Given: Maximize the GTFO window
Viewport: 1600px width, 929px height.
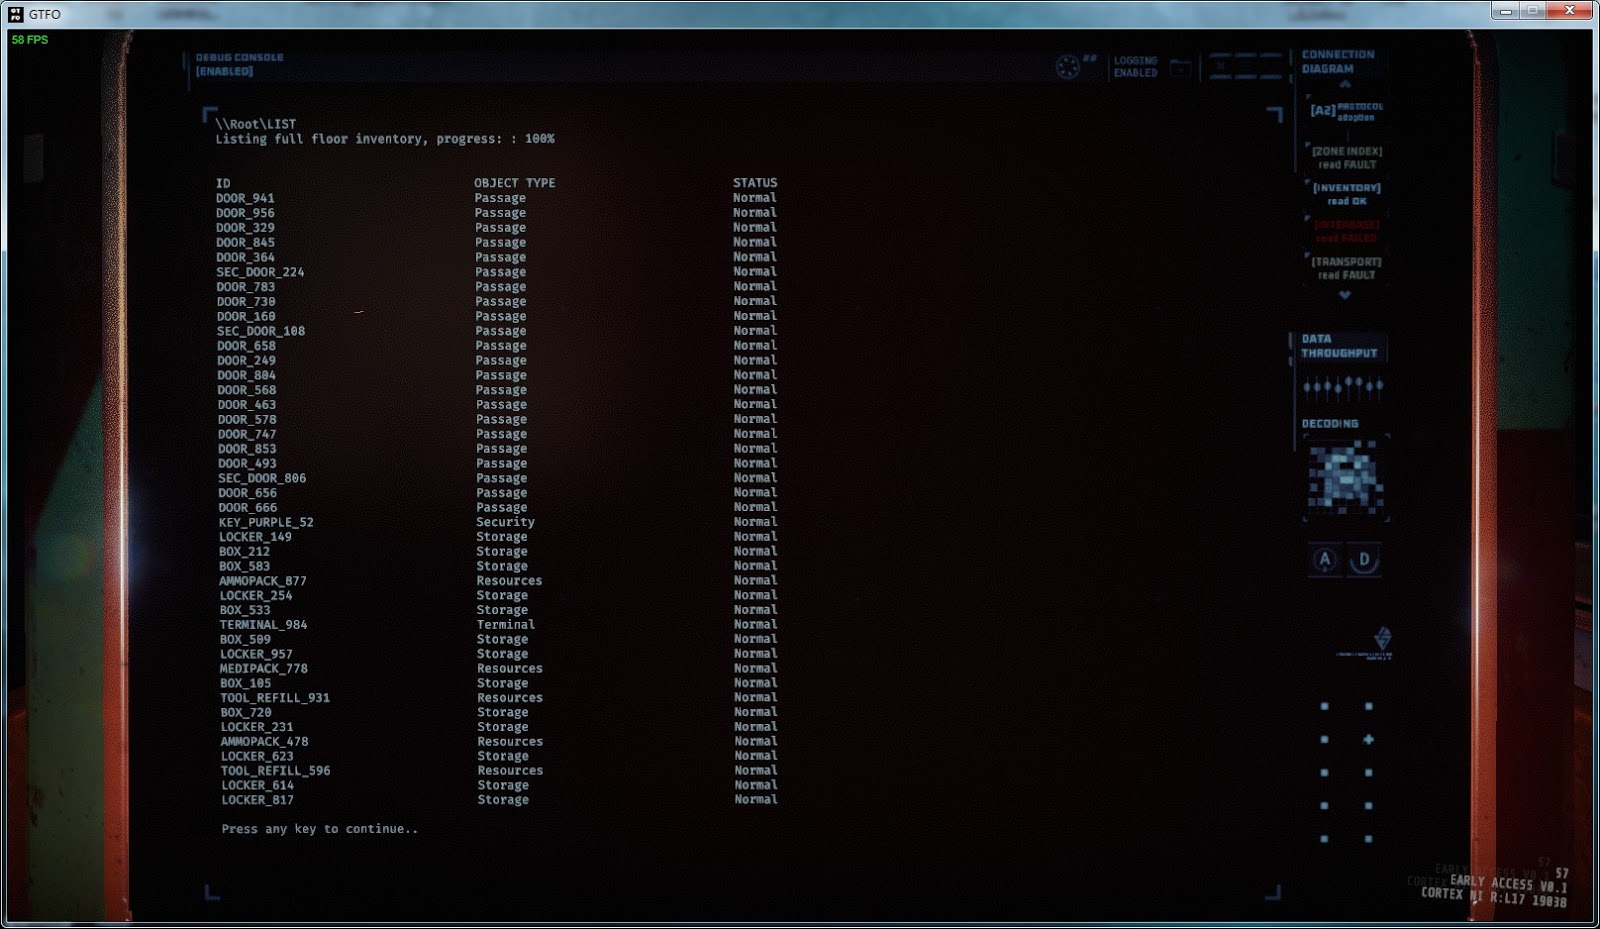Looking at the screenshot, I should pos(1531,11).
